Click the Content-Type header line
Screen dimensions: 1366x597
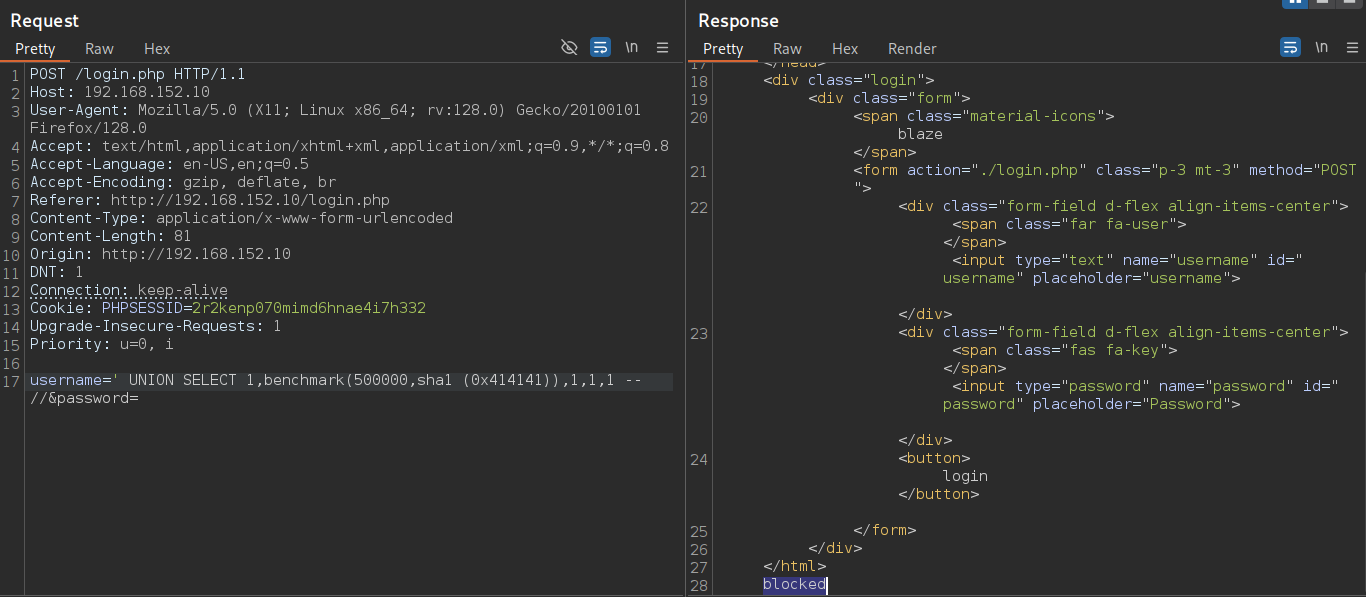click(241, 218)
